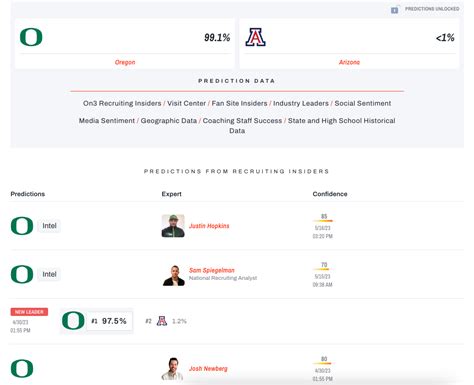Screen dimensions: 474x385
Task: Click the NEW LEADER red badge
Action: pyautogui.click(x=29, y=312)
